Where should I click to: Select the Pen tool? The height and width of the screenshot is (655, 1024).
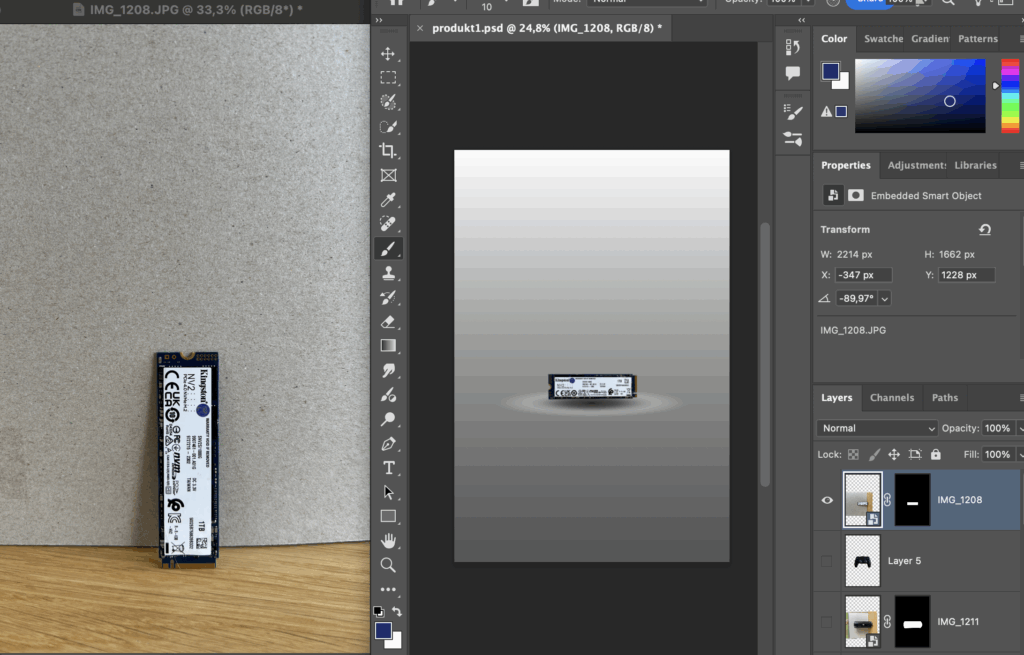click(388, 444)
